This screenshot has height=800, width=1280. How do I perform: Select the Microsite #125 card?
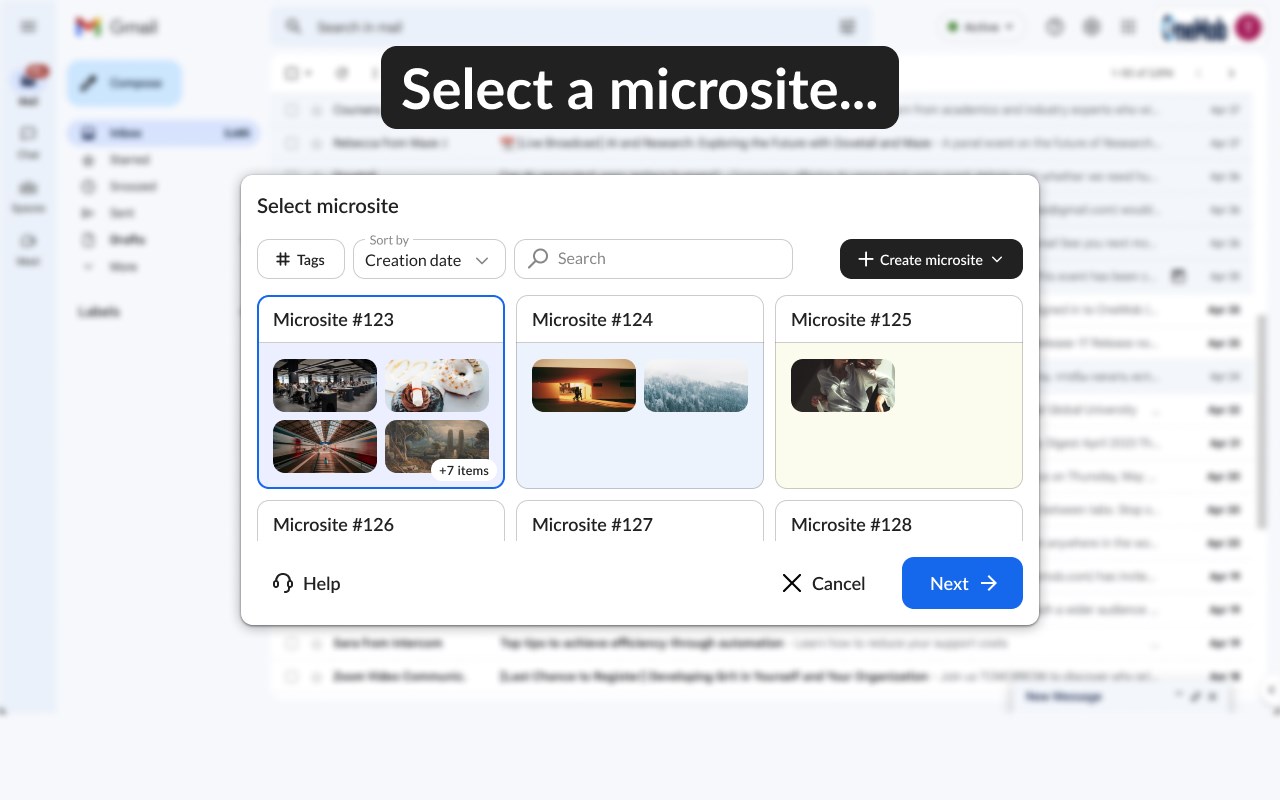[898, 392]
